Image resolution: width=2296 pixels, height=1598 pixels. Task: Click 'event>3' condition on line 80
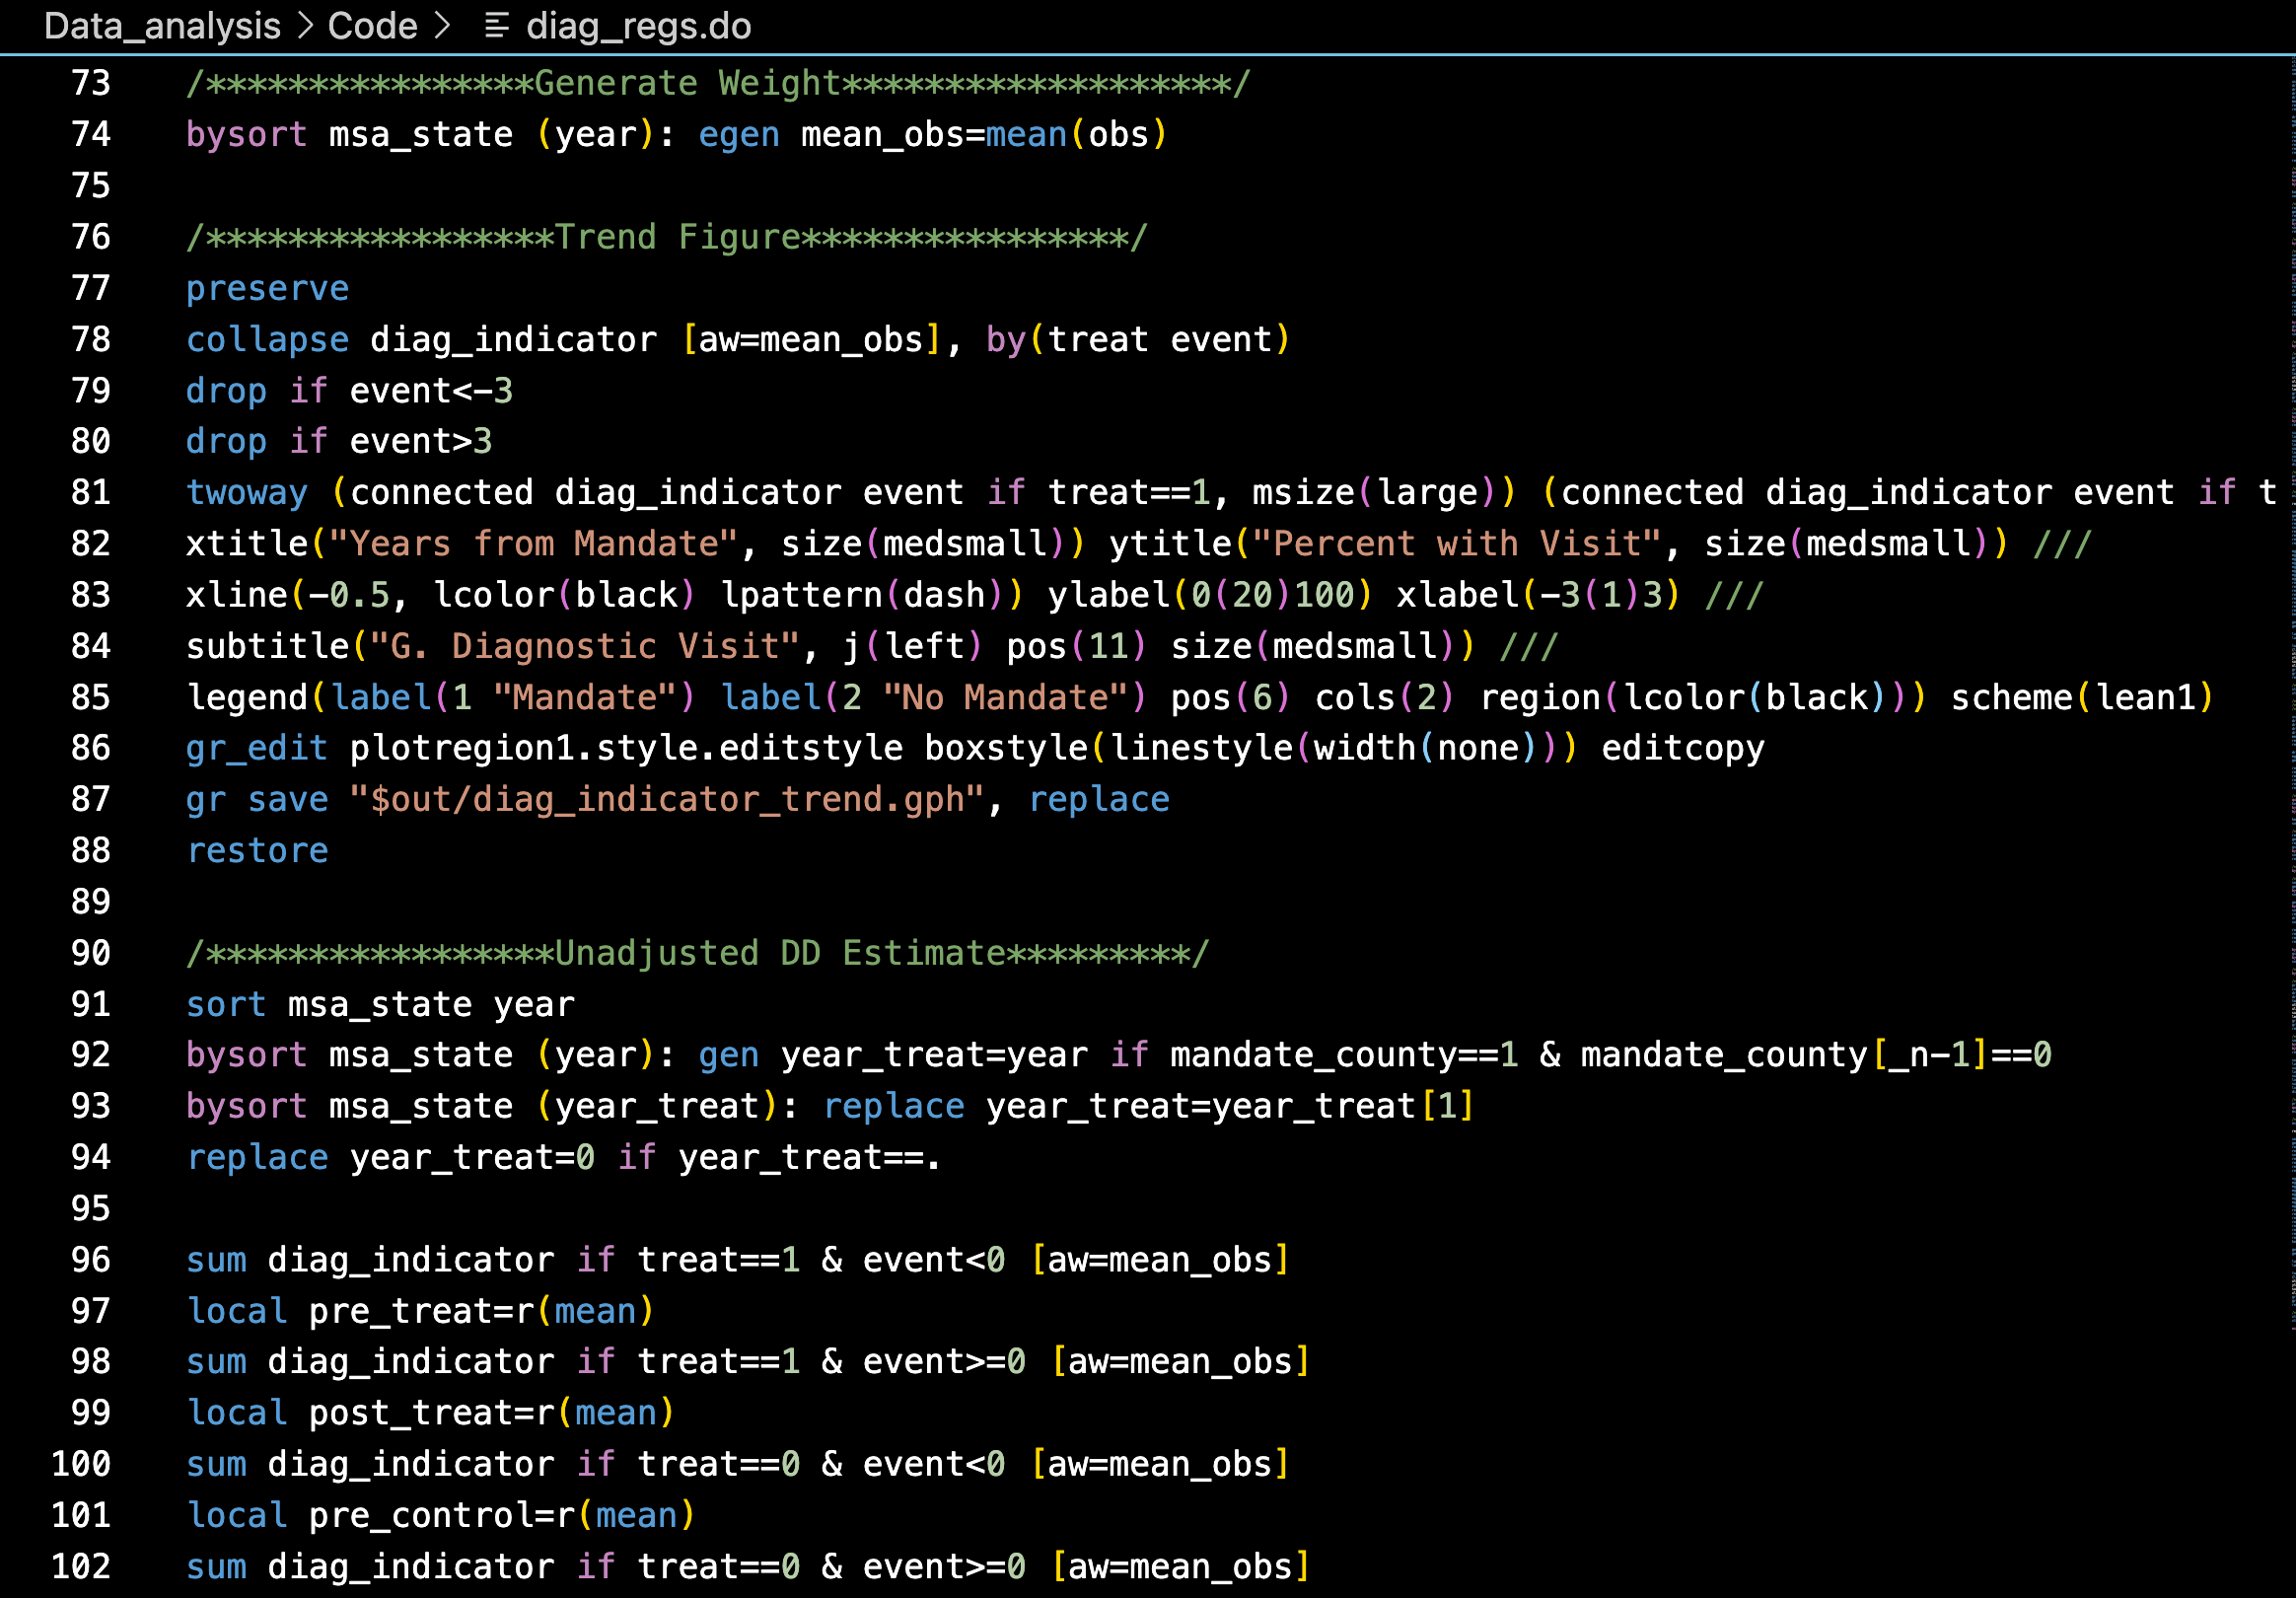pyautogui.click(x=421, y=441)
